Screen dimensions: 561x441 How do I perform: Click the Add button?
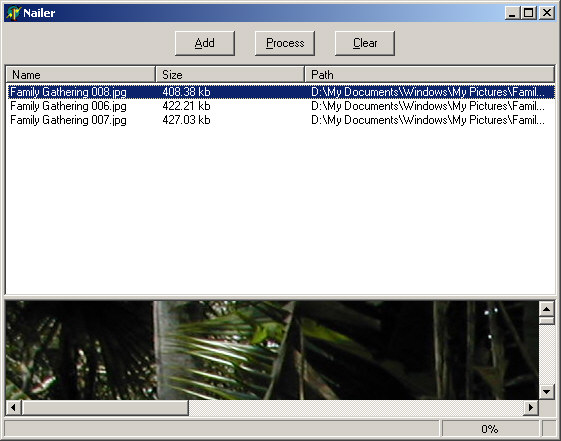click(205, 43)
